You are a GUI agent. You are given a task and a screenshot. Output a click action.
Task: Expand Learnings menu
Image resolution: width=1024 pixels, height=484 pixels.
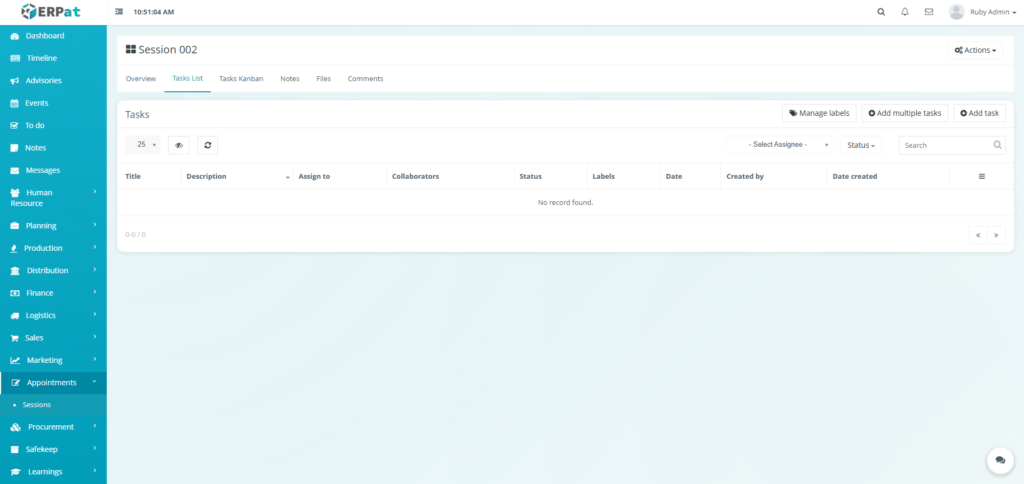click(x=54, y=471)
